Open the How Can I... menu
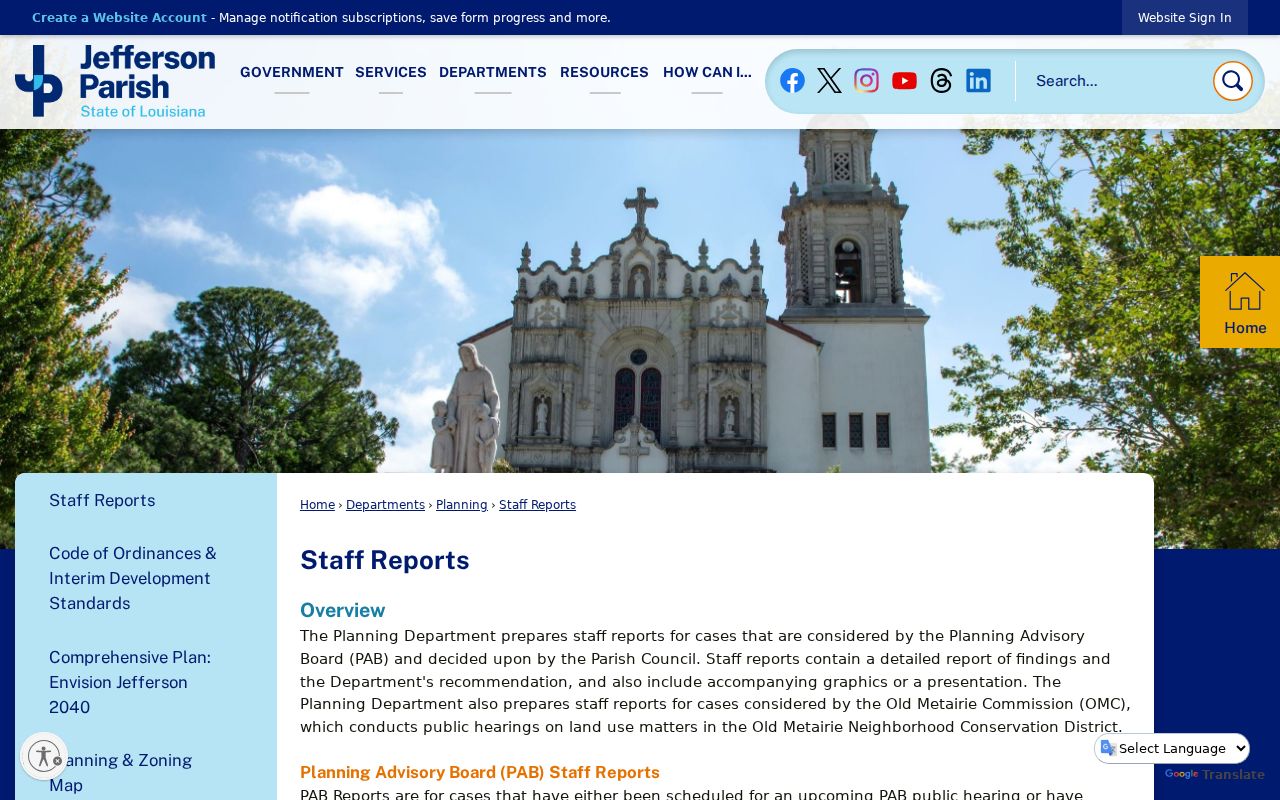This screenshot has width=1280, height=800. tap(707, 73)
